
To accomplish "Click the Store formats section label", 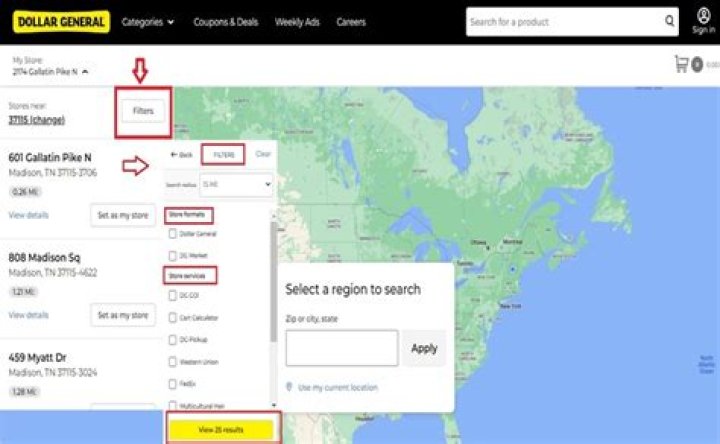I will (x=186, y=214).
